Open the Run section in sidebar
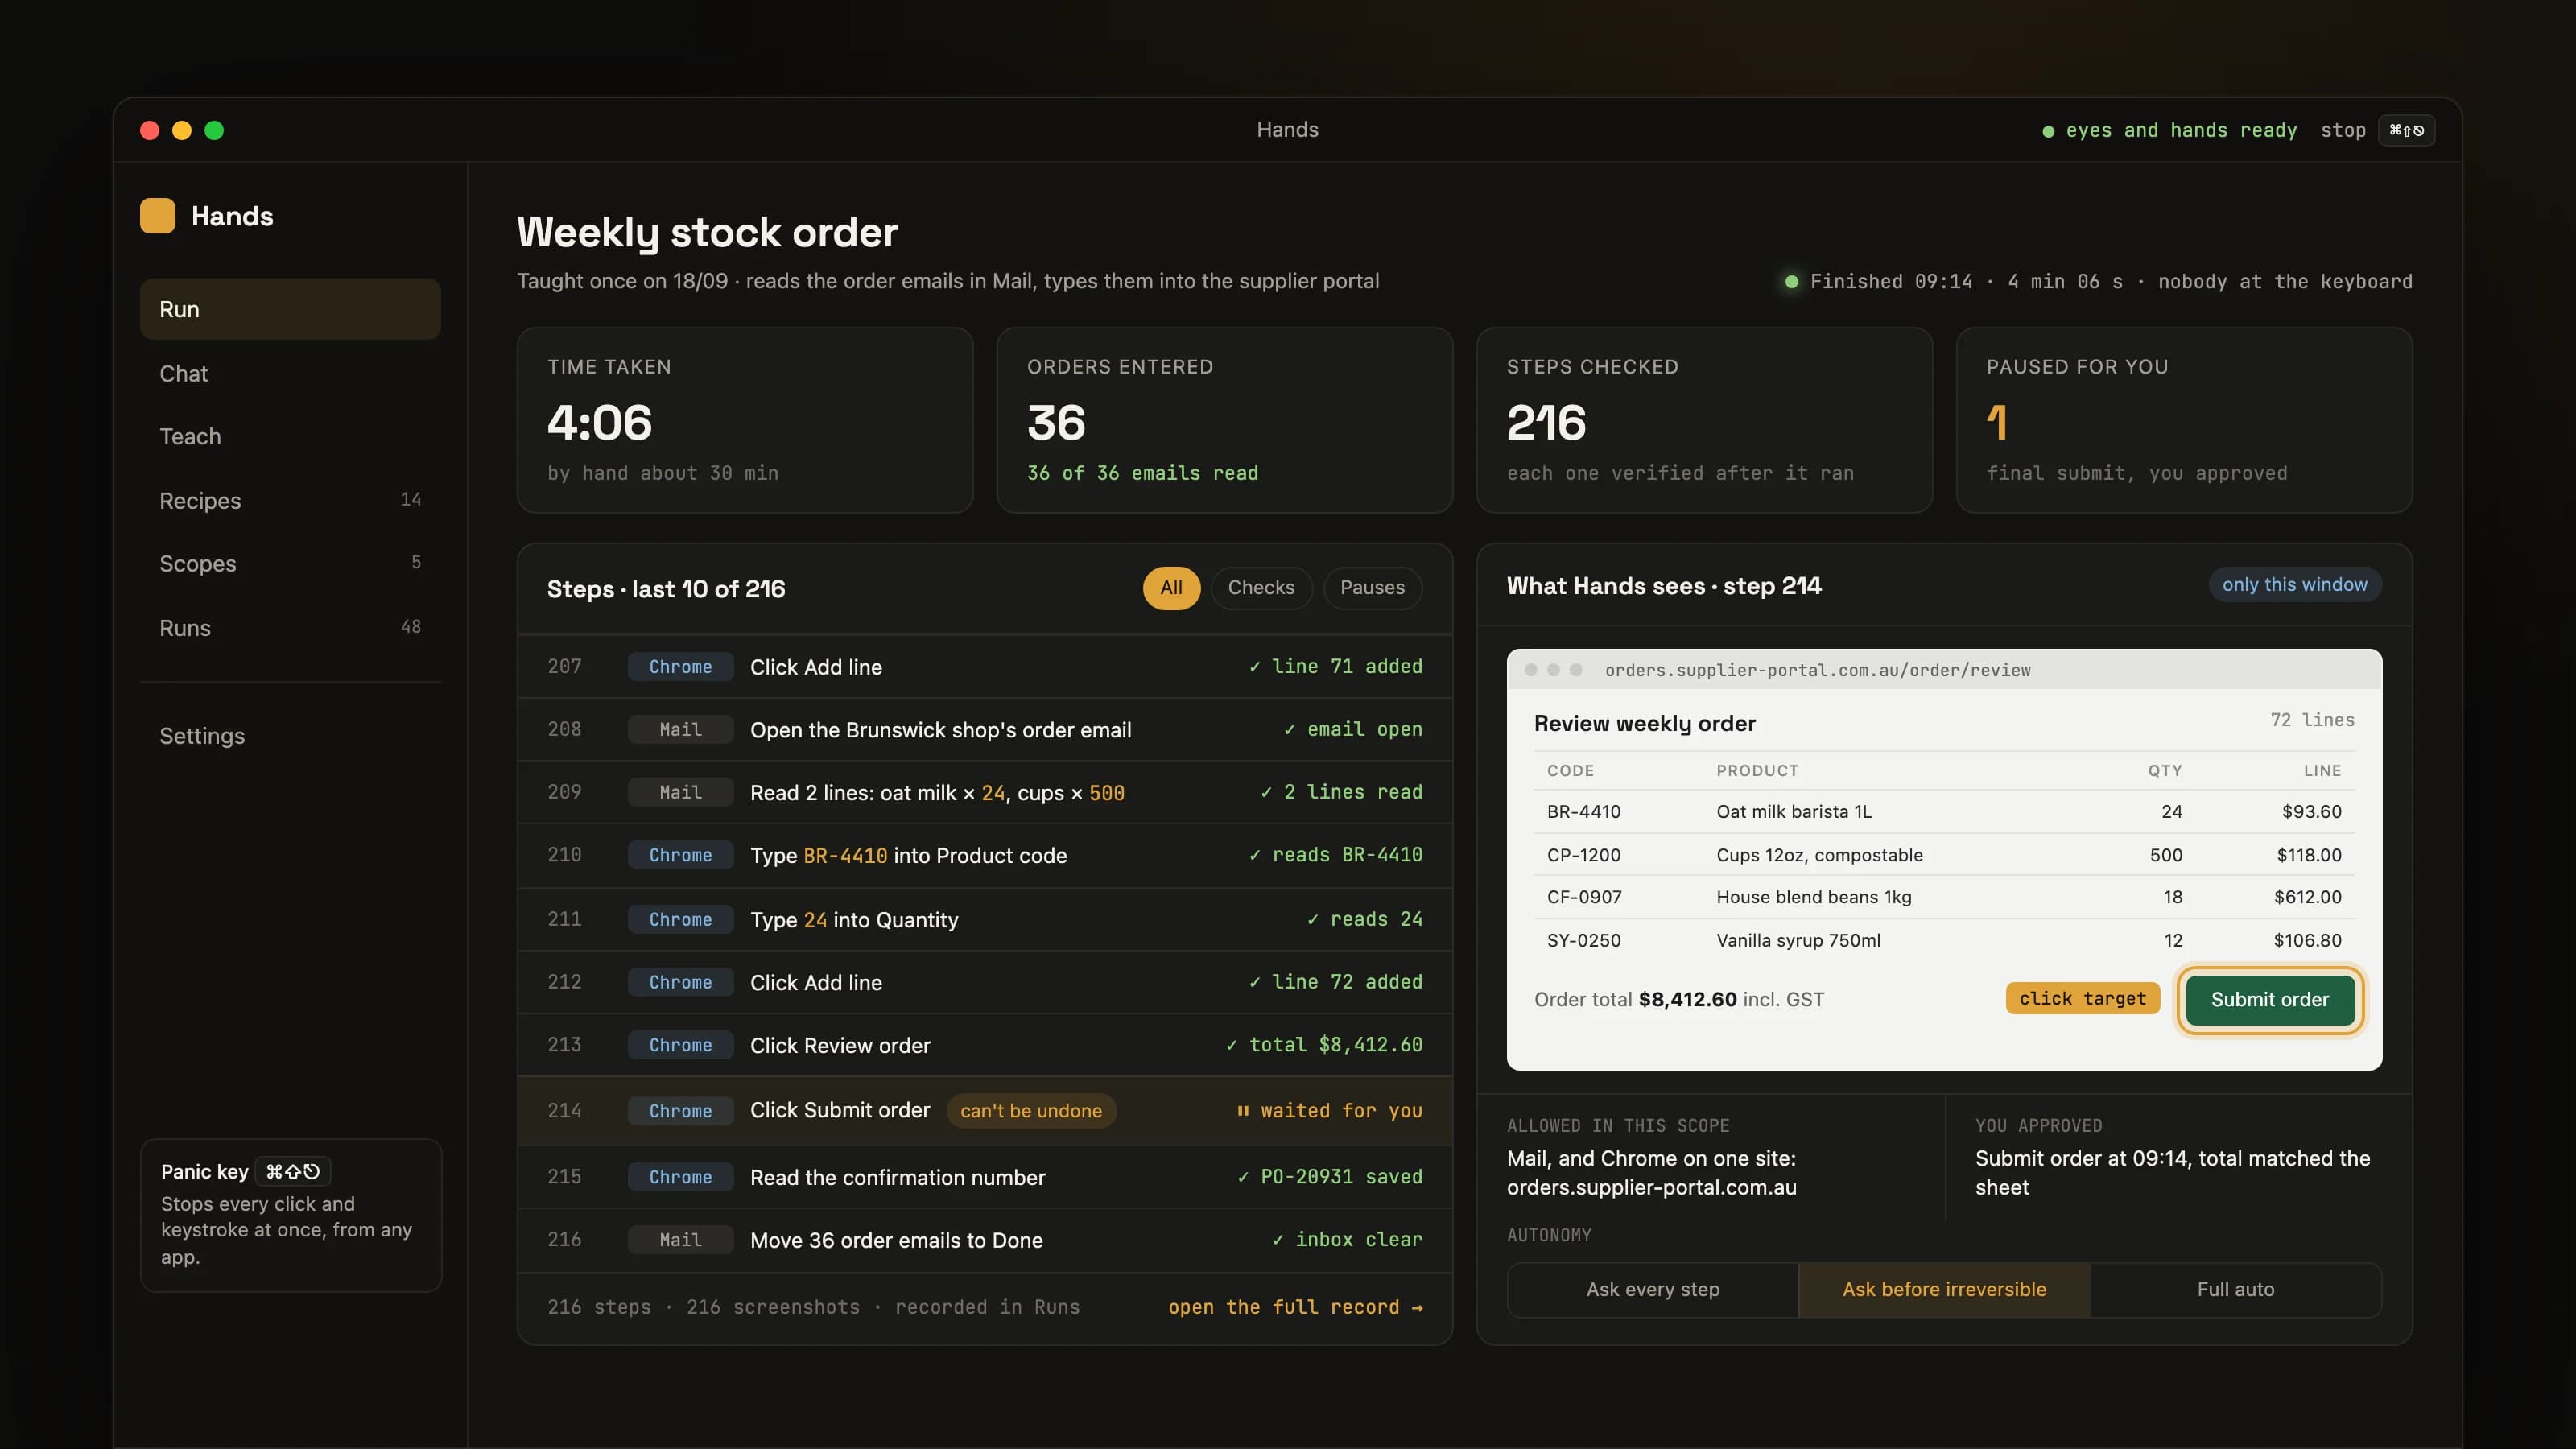The height and width of the screenshot is (1449, 2576). [x=290, y=309]
